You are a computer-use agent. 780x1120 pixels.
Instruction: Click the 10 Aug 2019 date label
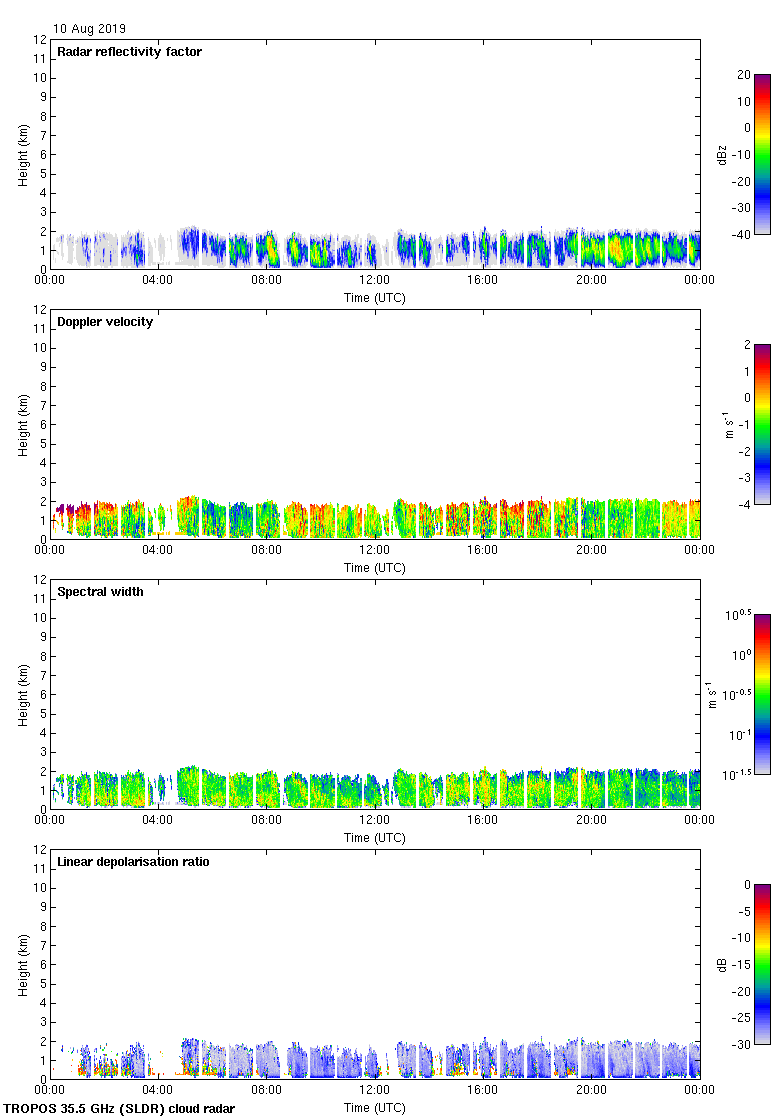(90, 29)
